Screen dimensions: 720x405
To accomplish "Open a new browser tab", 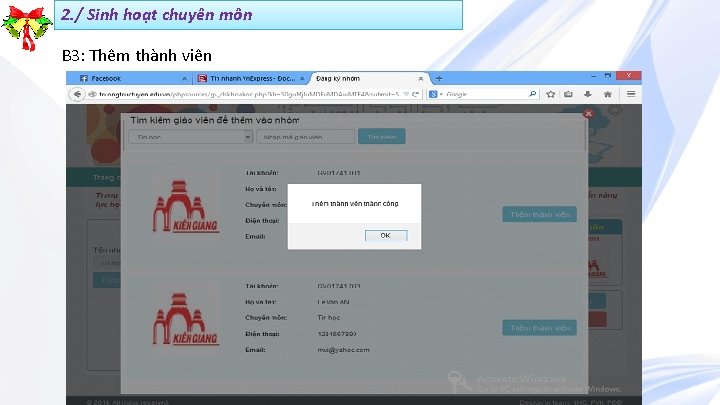I will tap(439, 79).
